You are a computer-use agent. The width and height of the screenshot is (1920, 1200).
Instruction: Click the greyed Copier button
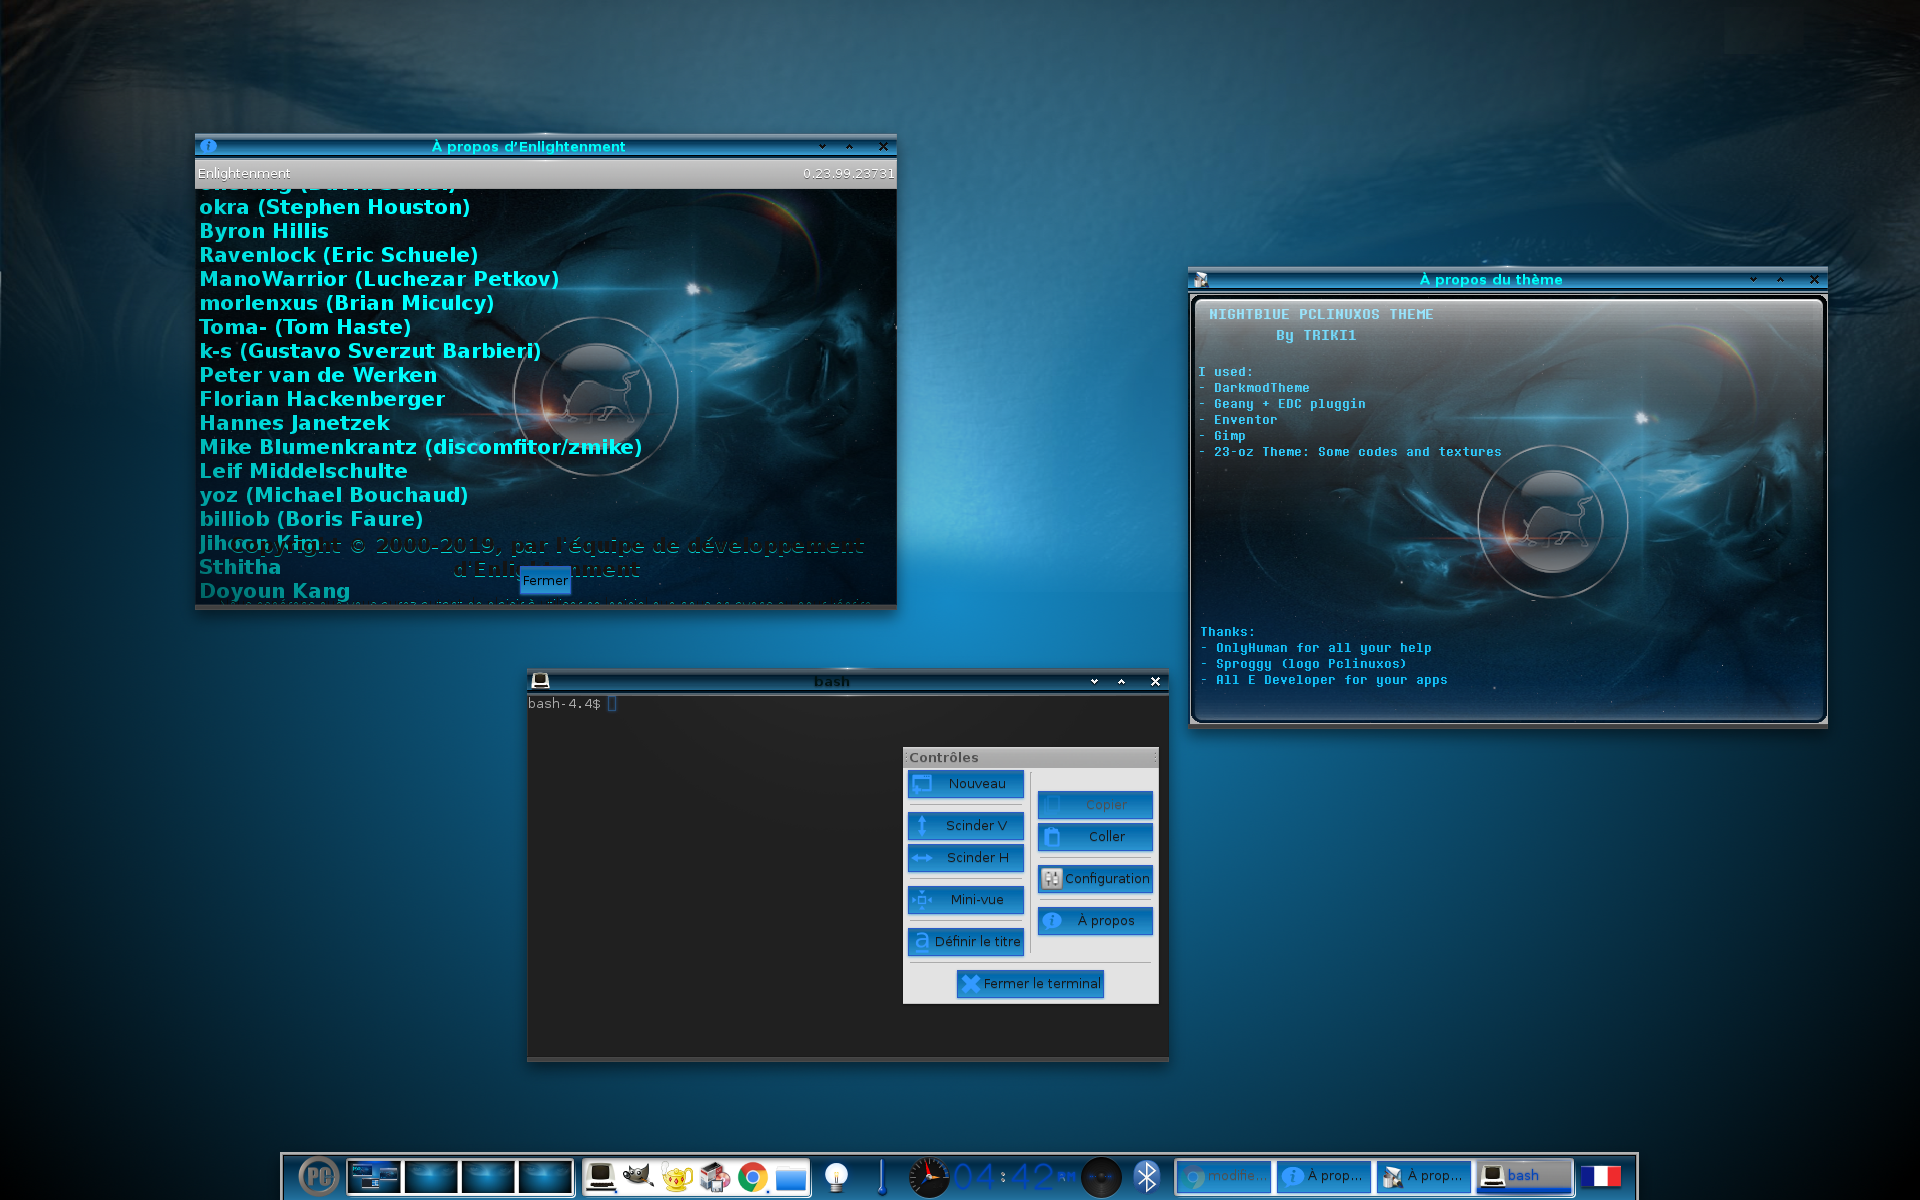tap(1095, 805)
